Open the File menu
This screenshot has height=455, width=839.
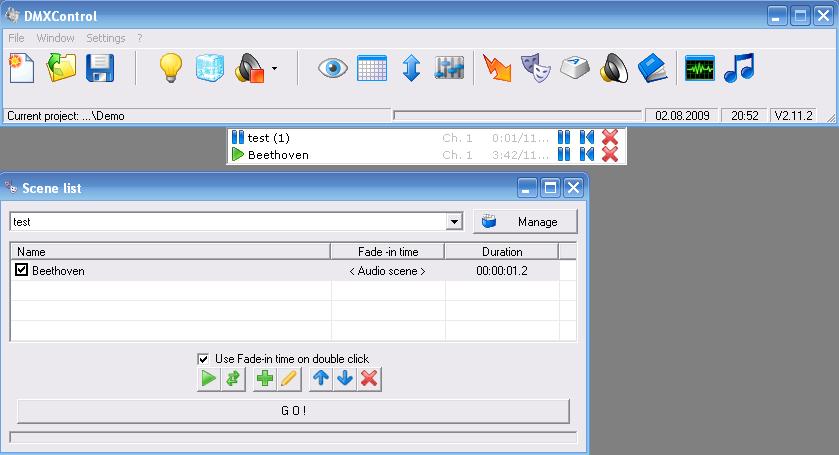pyautogui.click(x=16, y=38)
